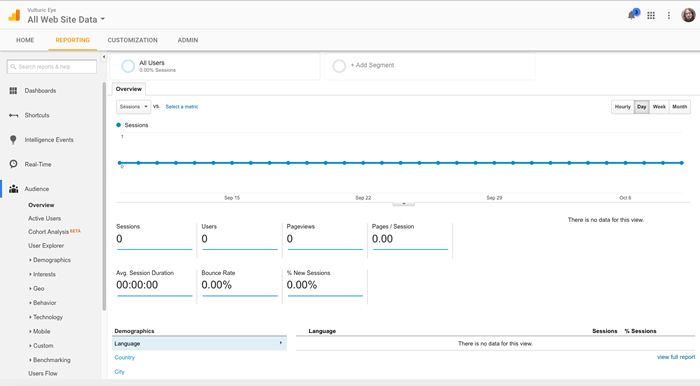Click the All Users segment circle
This screenshot has width=700, height=386.
pos(128,66)
